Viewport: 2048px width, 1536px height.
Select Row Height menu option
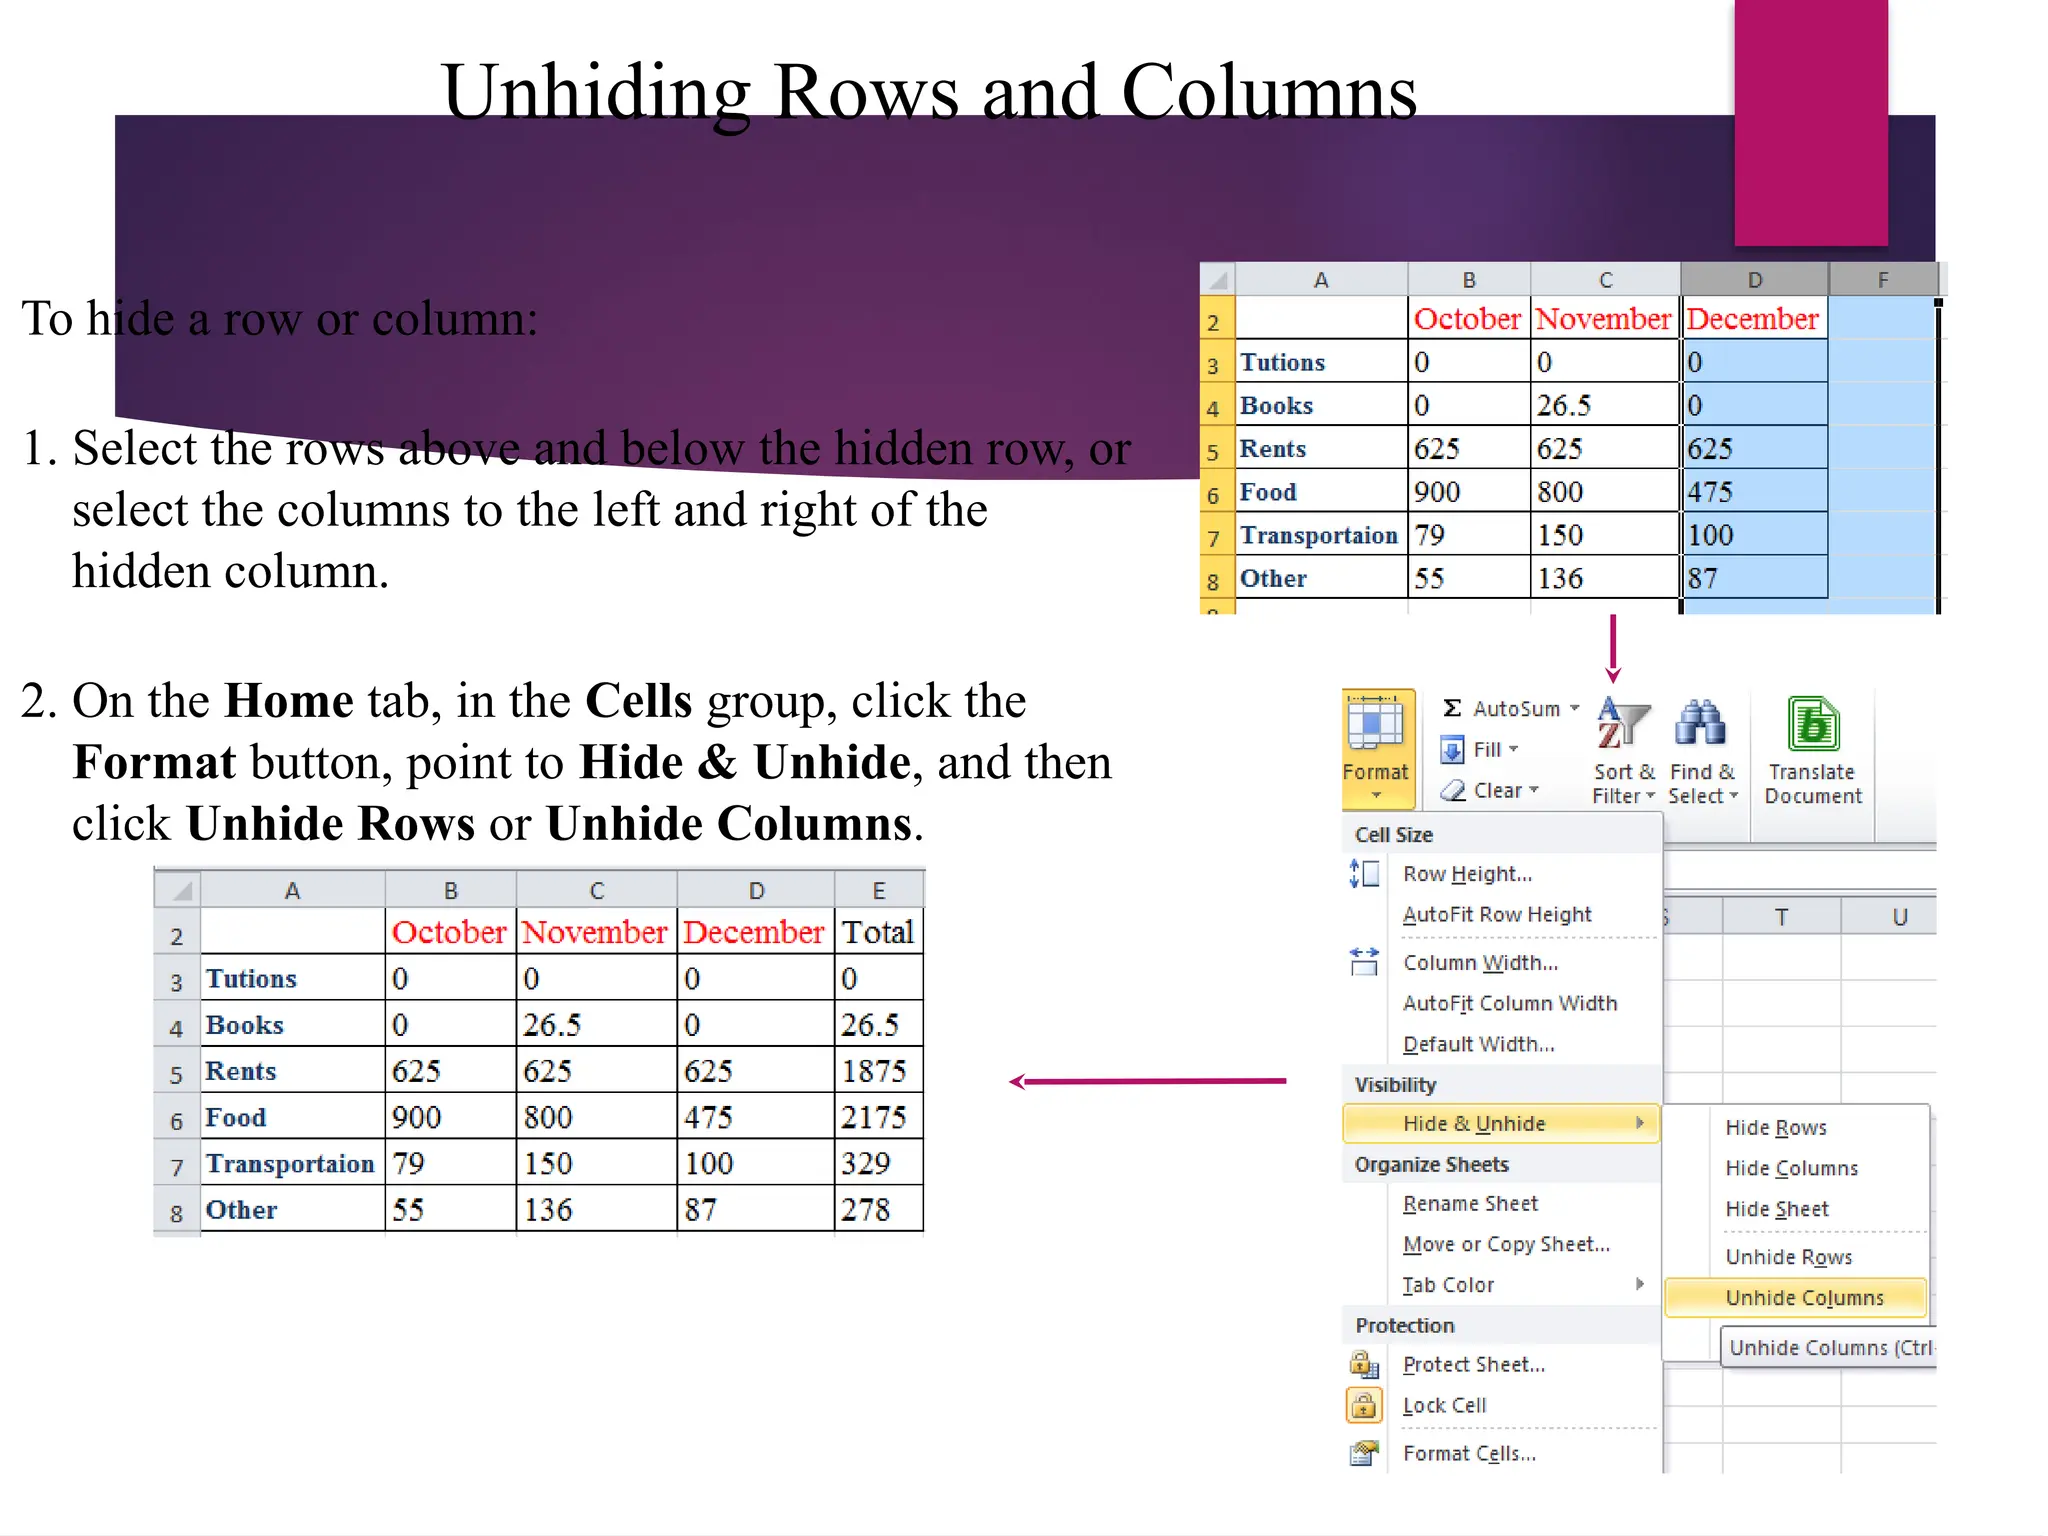(1467, 873)
